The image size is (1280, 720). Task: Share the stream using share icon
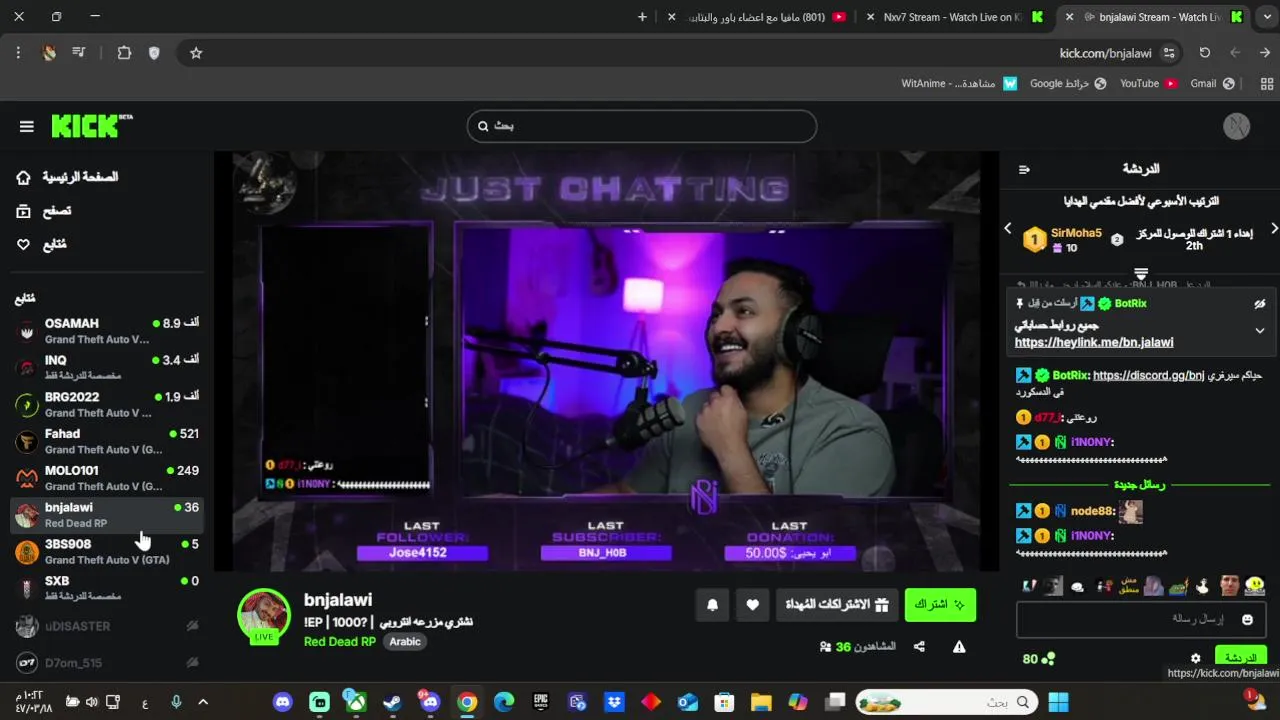click(x=919, y=647)
